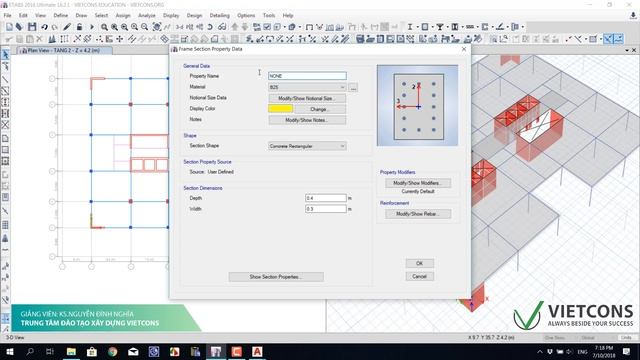Select the draw line tool in left toolbar
Screen dimensions: 640x360
[x=5, y=79]
